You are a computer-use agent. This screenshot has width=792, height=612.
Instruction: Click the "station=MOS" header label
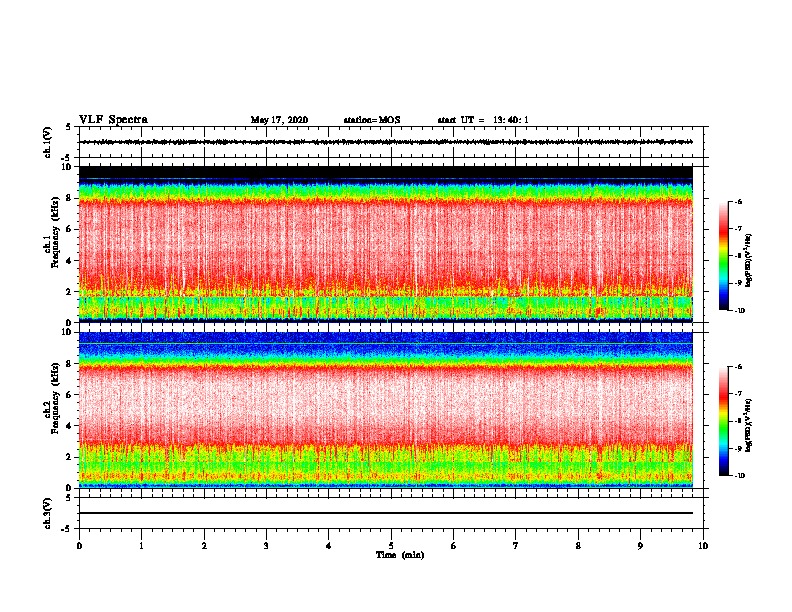click(372, 120)
